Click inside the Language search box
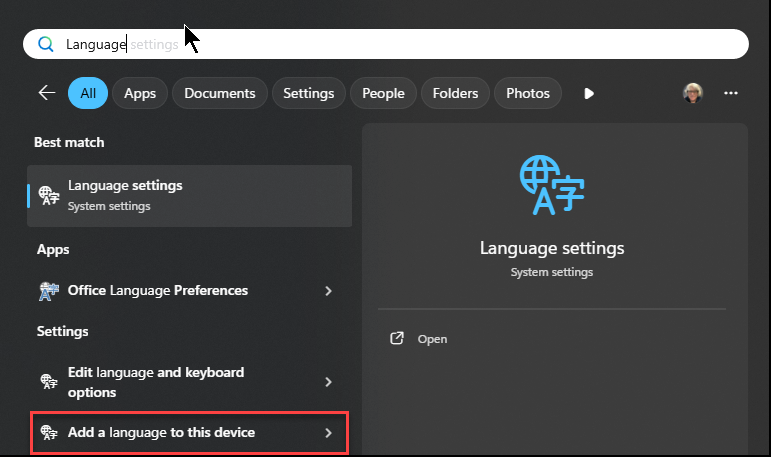771x457 pixels. [386, 44]
